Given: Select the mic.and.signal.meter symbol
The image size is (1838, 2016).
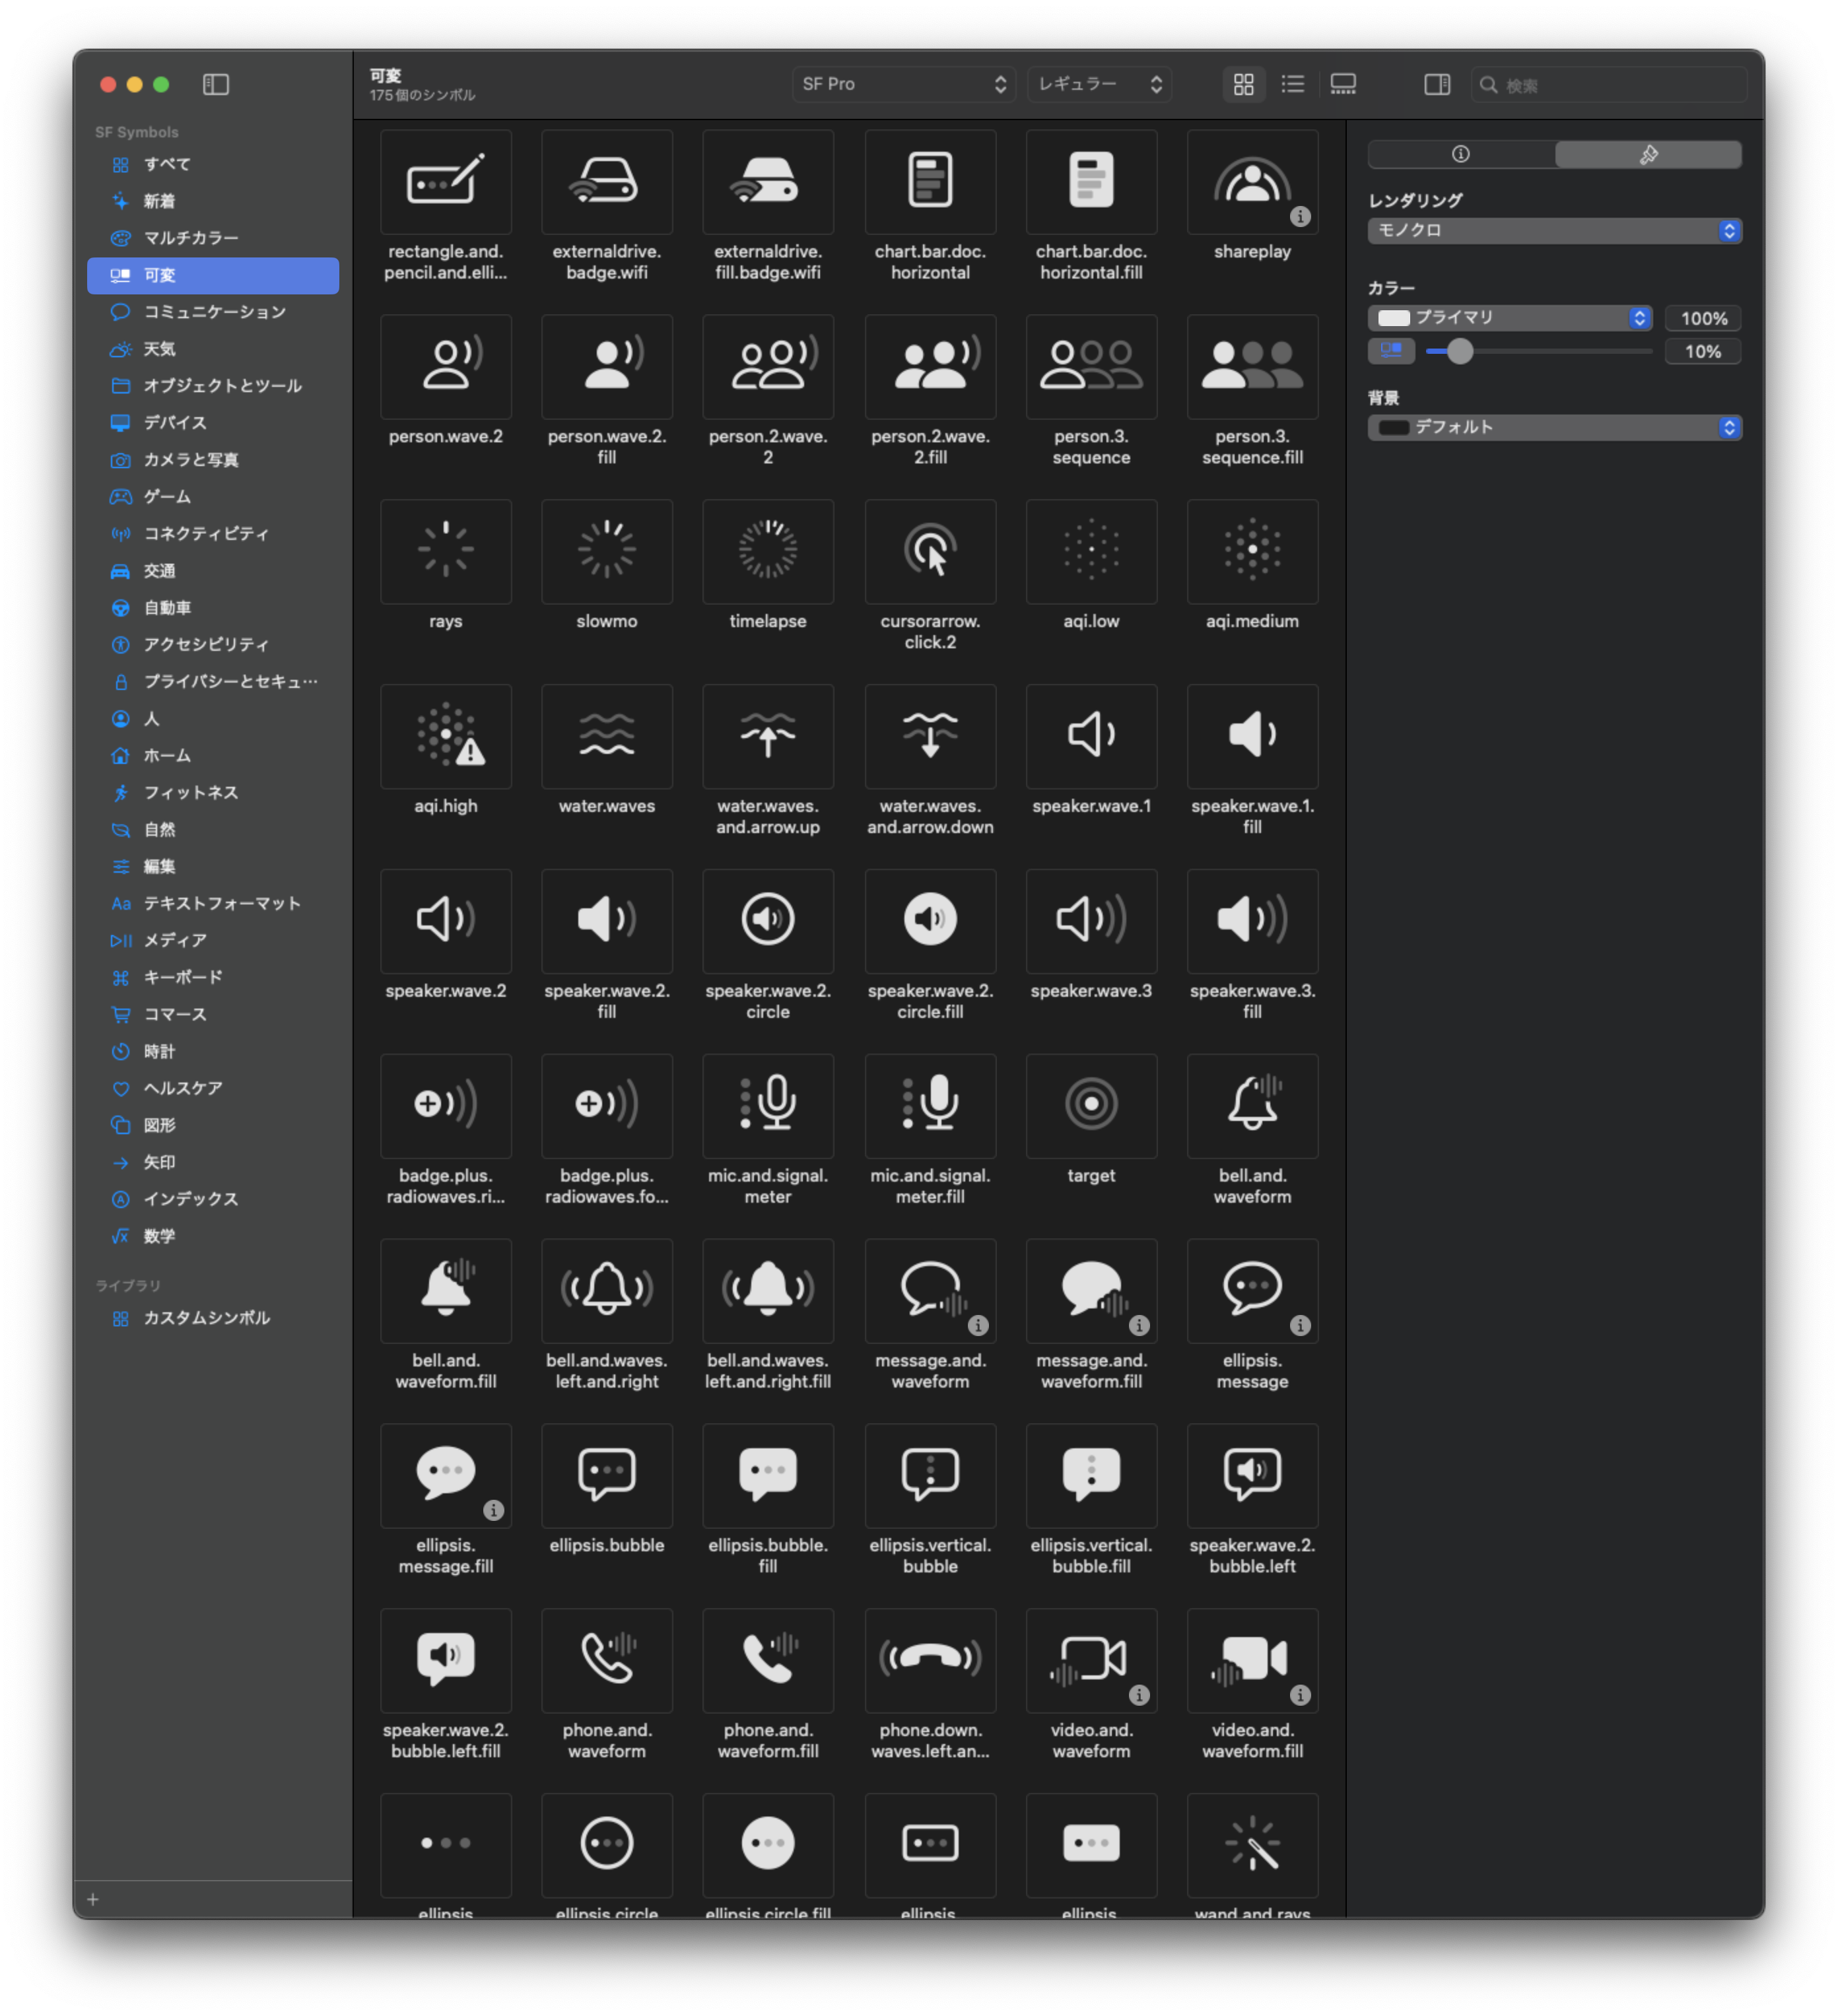Looking at the screenshot, I should (x=767, y=1105).
